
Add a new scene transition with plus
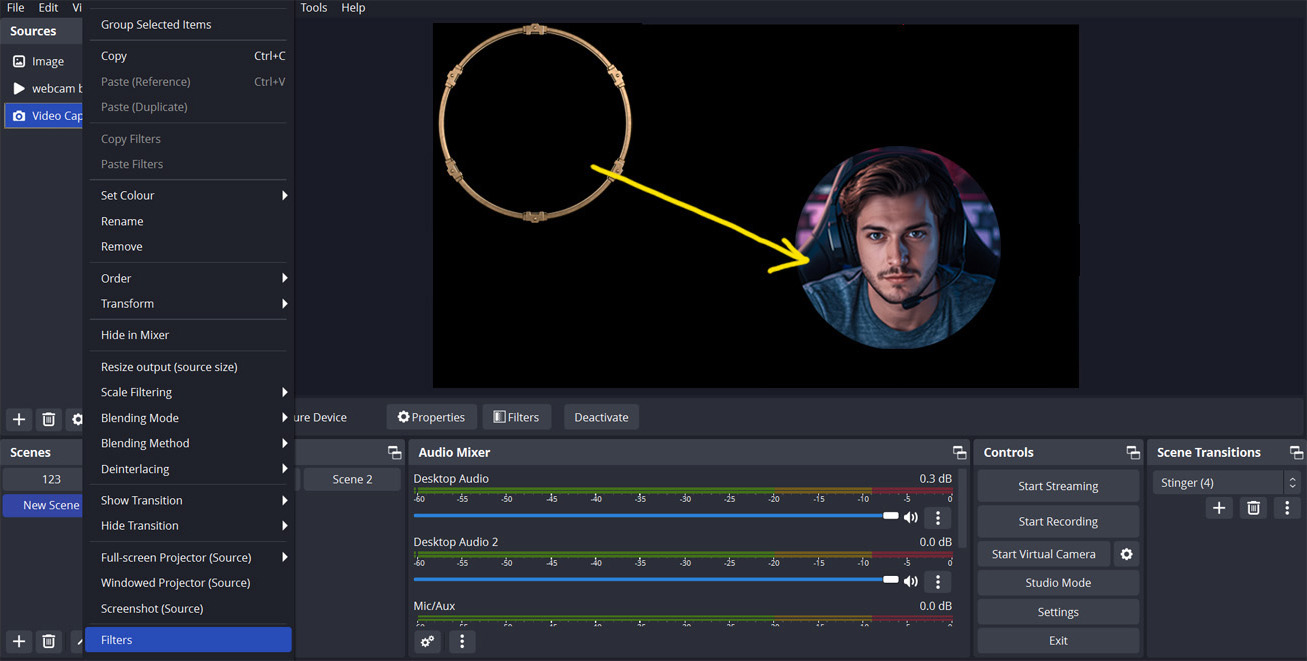(x=1218, y=508)
